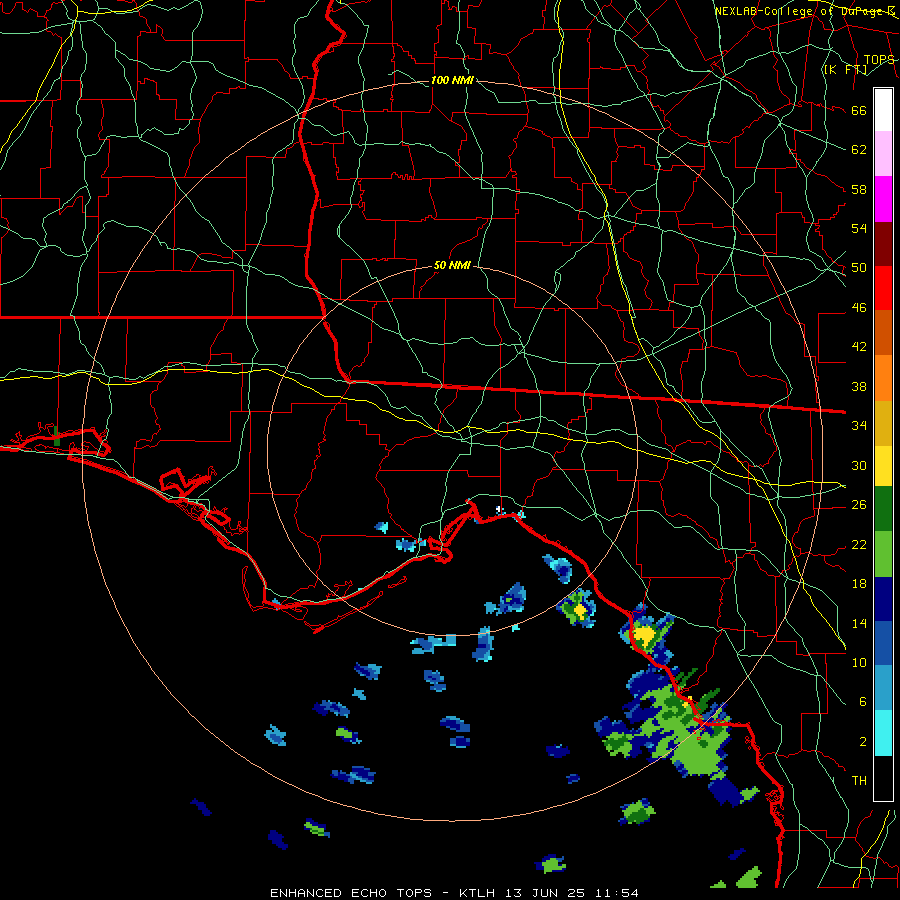Image resolution: width=900 pixels, height=900 pixels.
Task: Click the 100 NMI range ring label
Action: pyautogui.click(x=452, y=80)
